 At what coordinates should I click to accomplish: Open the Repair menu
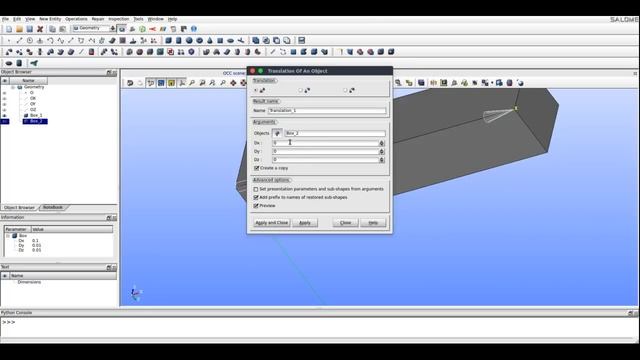click(98, 19)
